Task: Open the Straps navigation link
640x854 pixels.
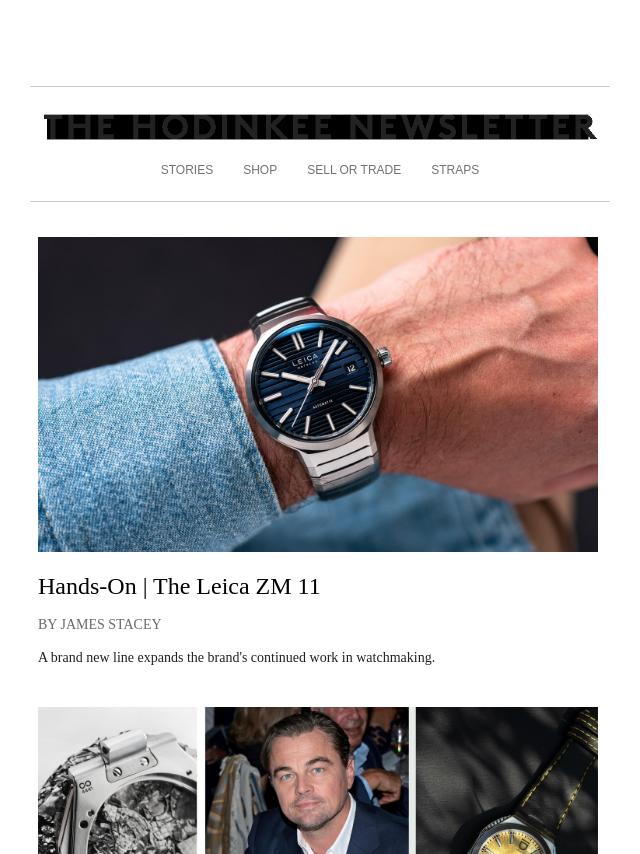Action: pyautogui.click(x=455, y=170)
